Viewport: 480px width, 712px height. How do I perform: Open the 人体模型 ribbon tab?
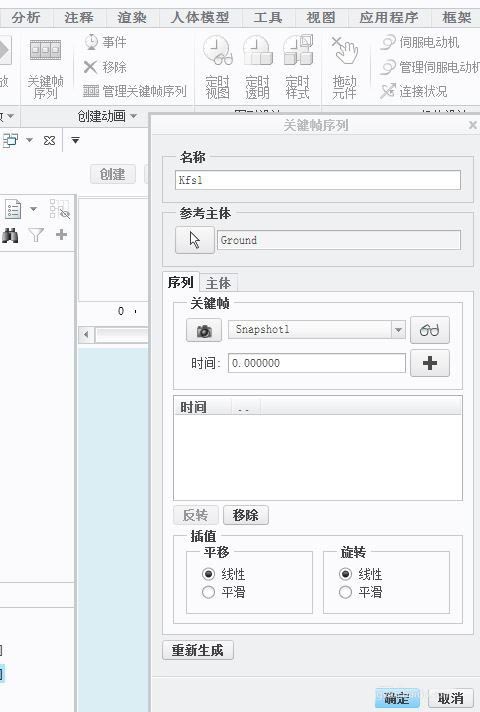(x=200, y=18)
